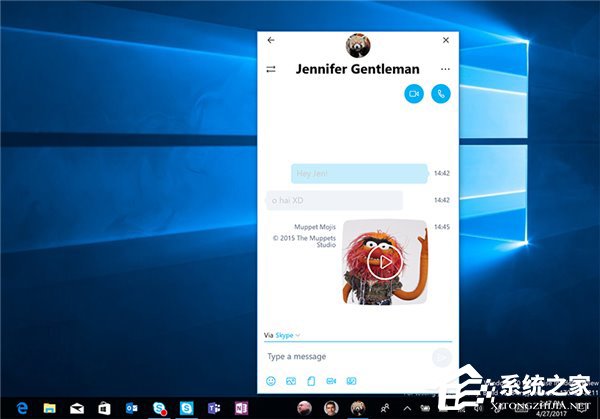Go back using the arrow in chat window

coord(271,40)
